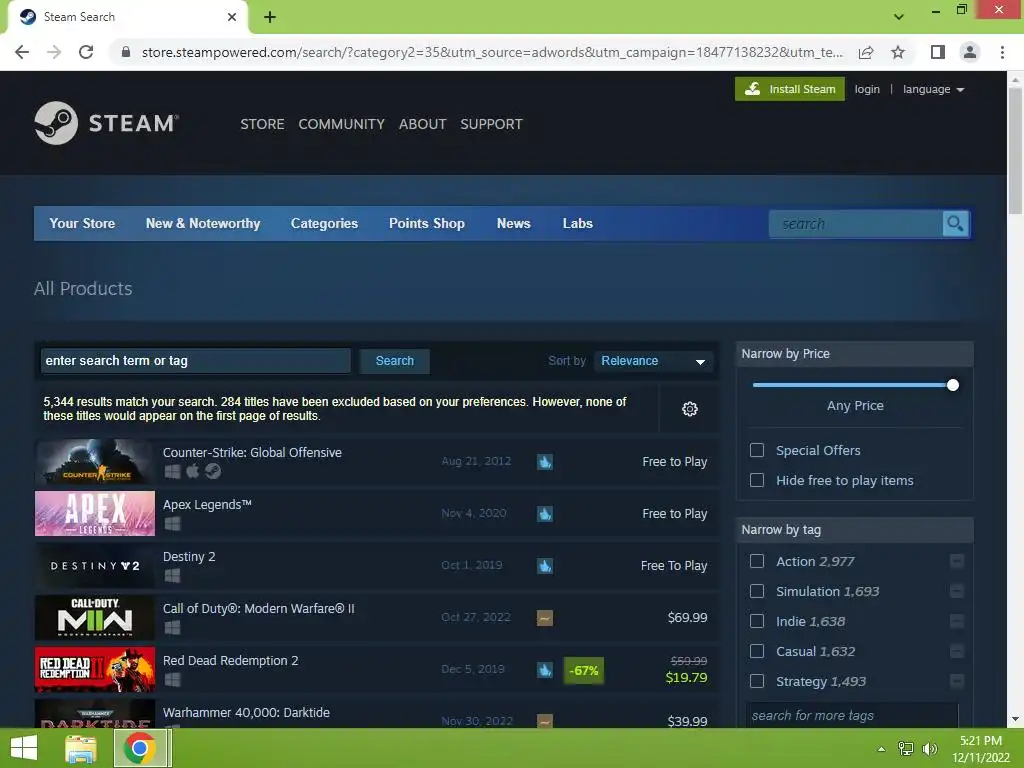Viewport: 1024px width, 768px height.
Task: Expand Chrome tab search chevron
Action: pyautogui.click(x=899, y=16)
